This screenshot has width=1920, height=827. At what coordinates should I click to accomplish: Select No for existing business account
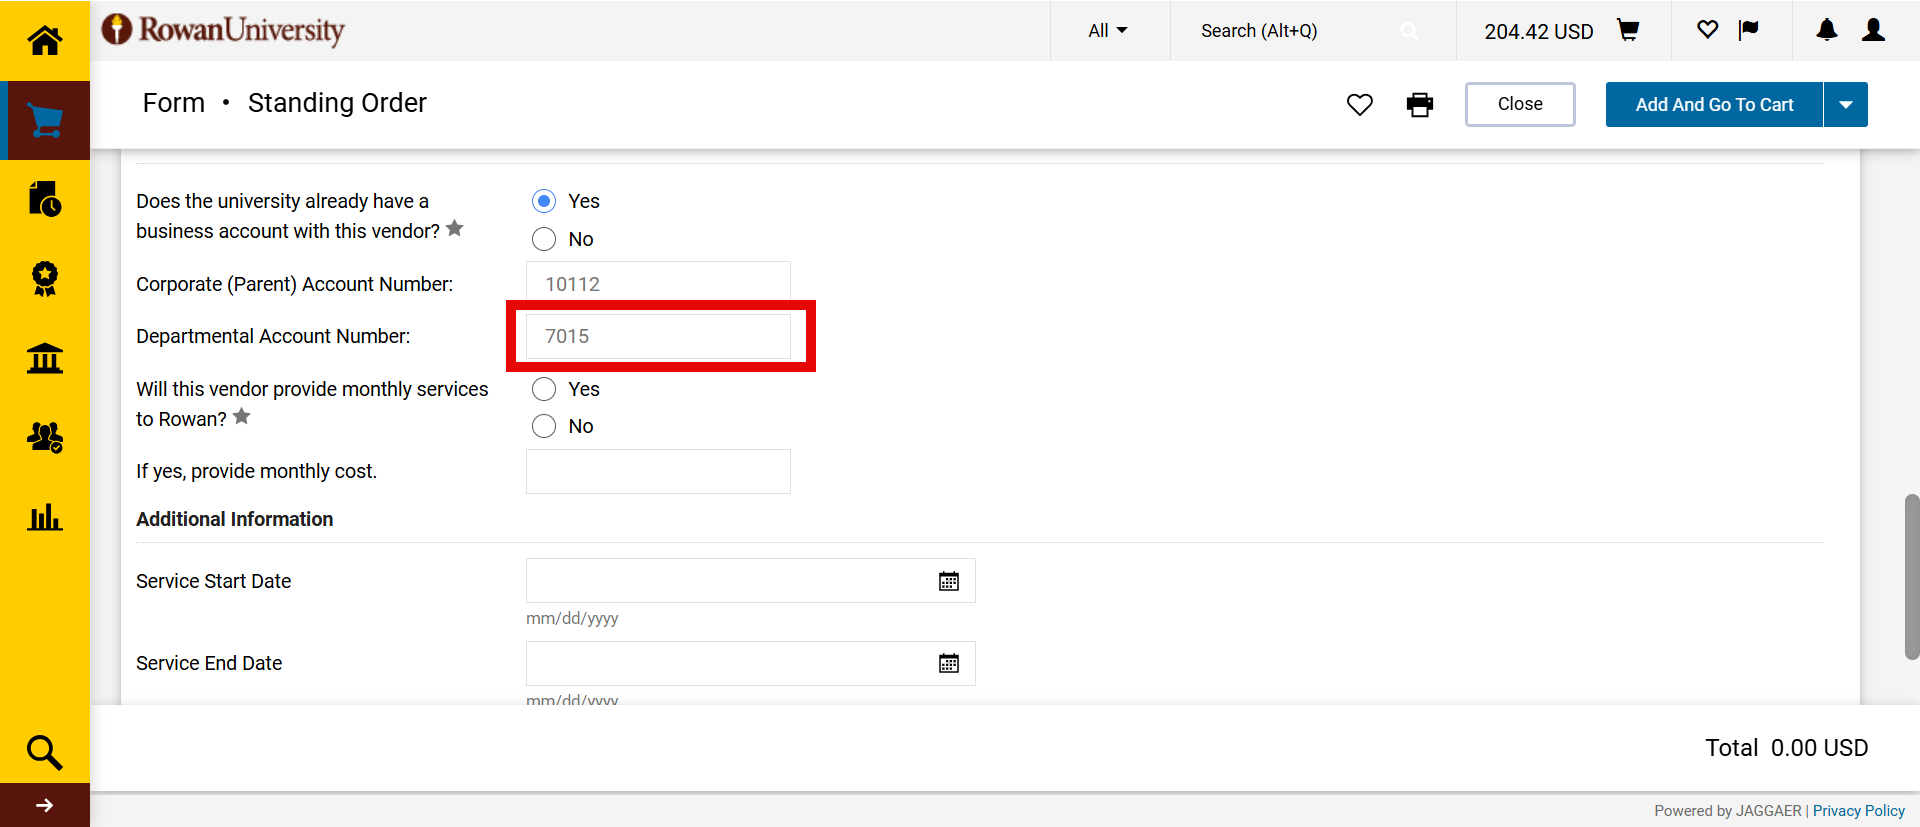coord(544,239)
